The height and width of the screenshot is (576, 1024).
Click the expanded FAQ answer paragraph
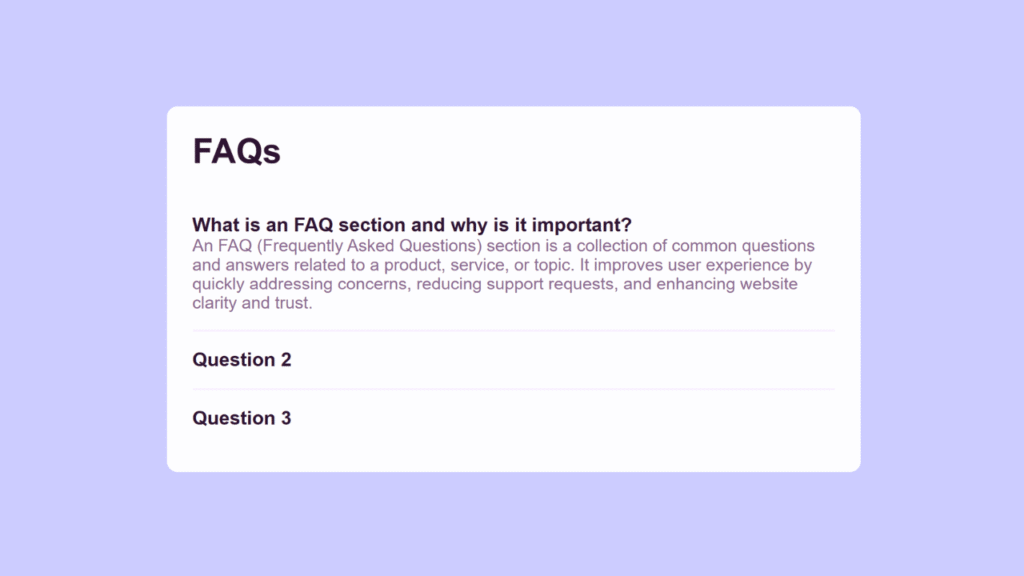point(500,274)
